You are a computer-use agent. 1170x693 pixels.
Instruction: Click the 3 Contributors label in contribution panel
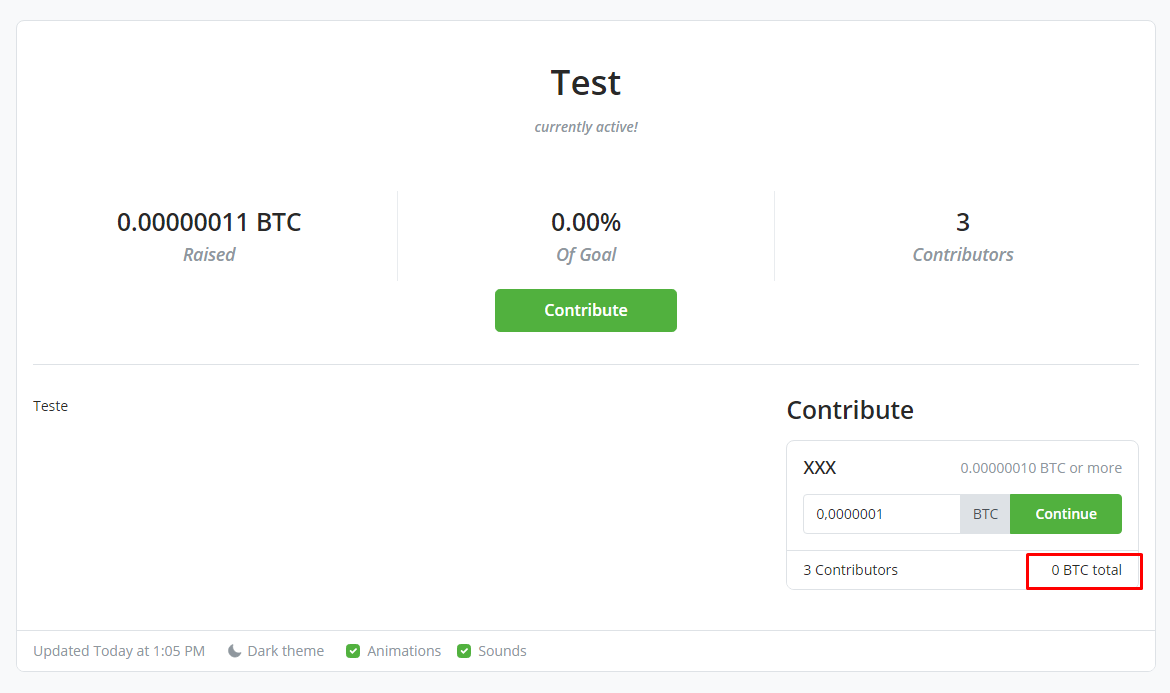(850, 570)
